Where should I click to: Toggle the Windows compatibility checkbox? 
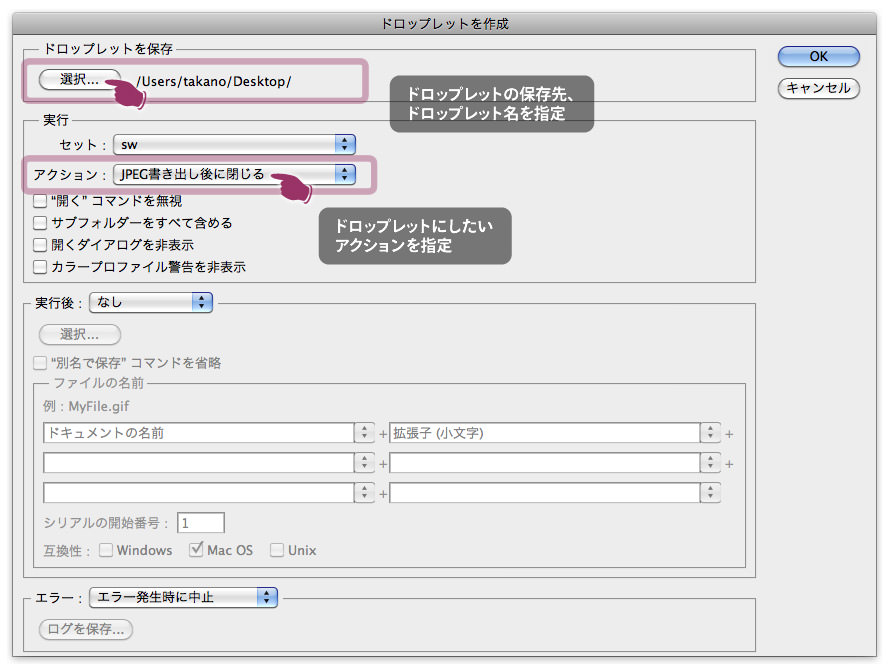[x=105, y=550]
